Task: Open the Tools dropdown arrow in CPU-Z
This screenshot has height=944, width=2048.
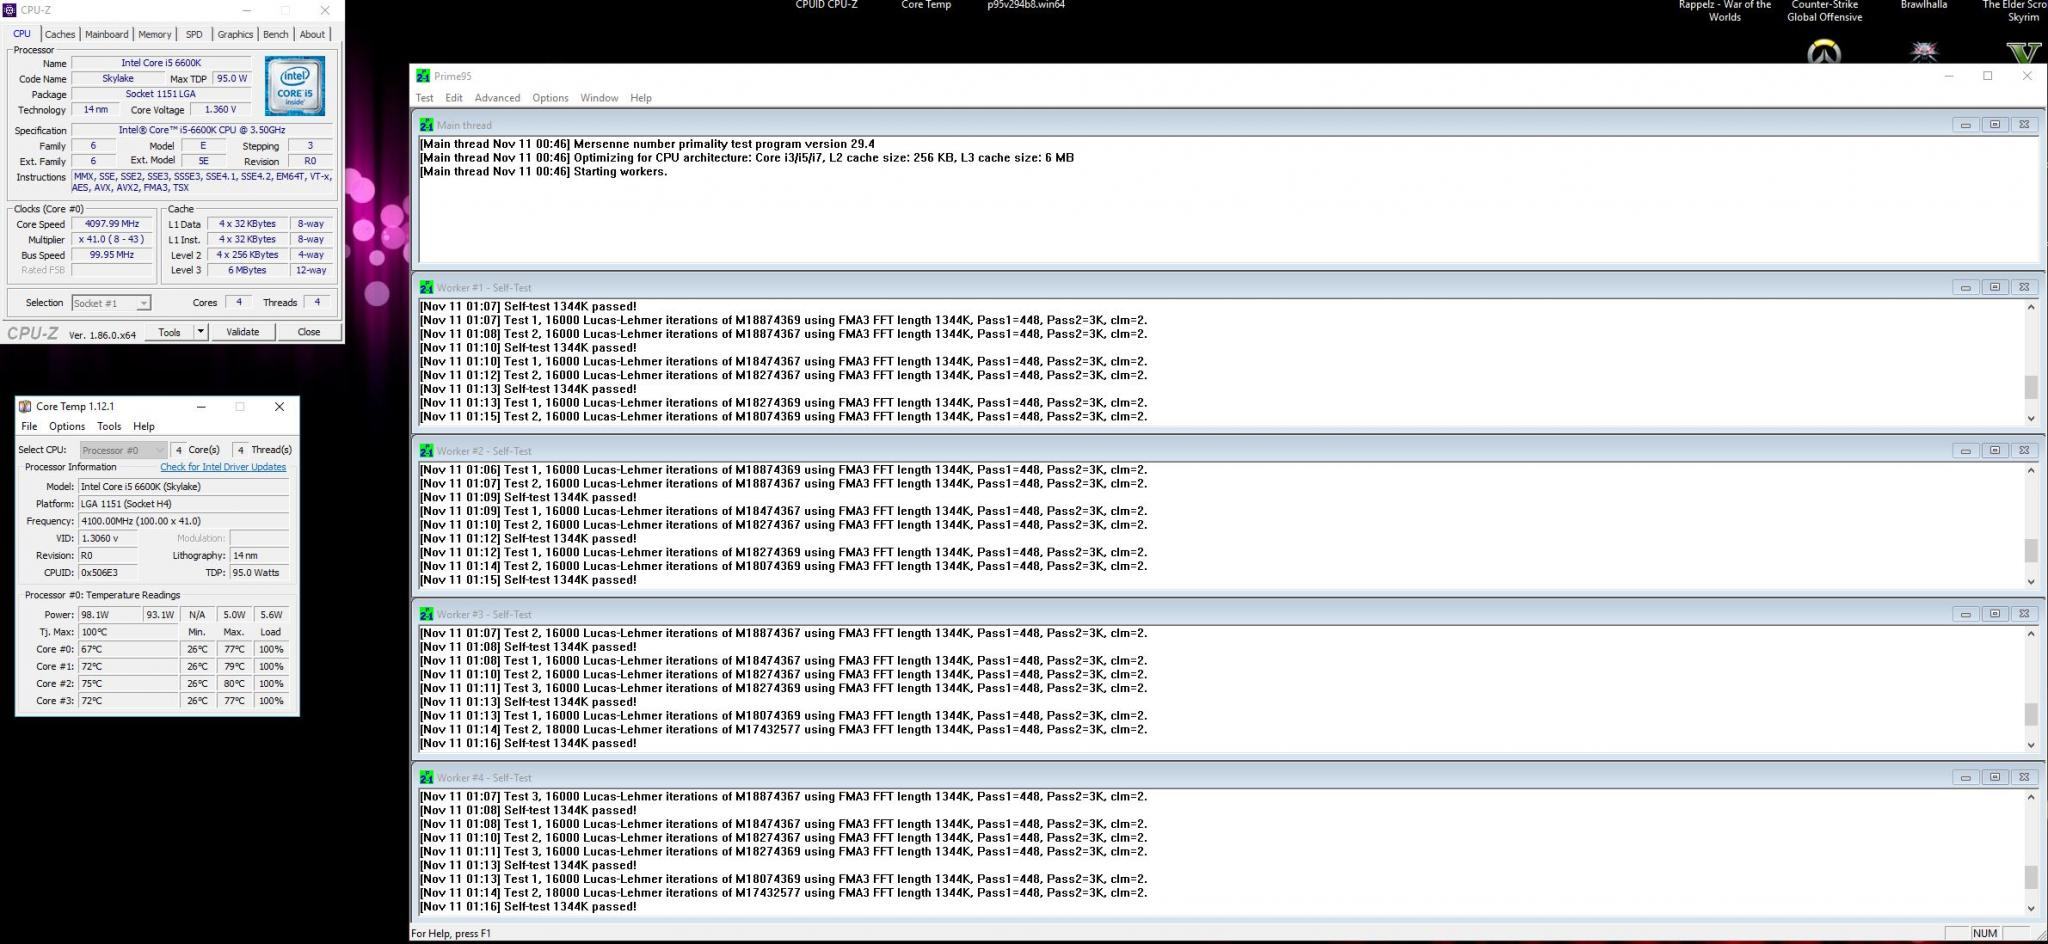Action: tap(200, 332)
